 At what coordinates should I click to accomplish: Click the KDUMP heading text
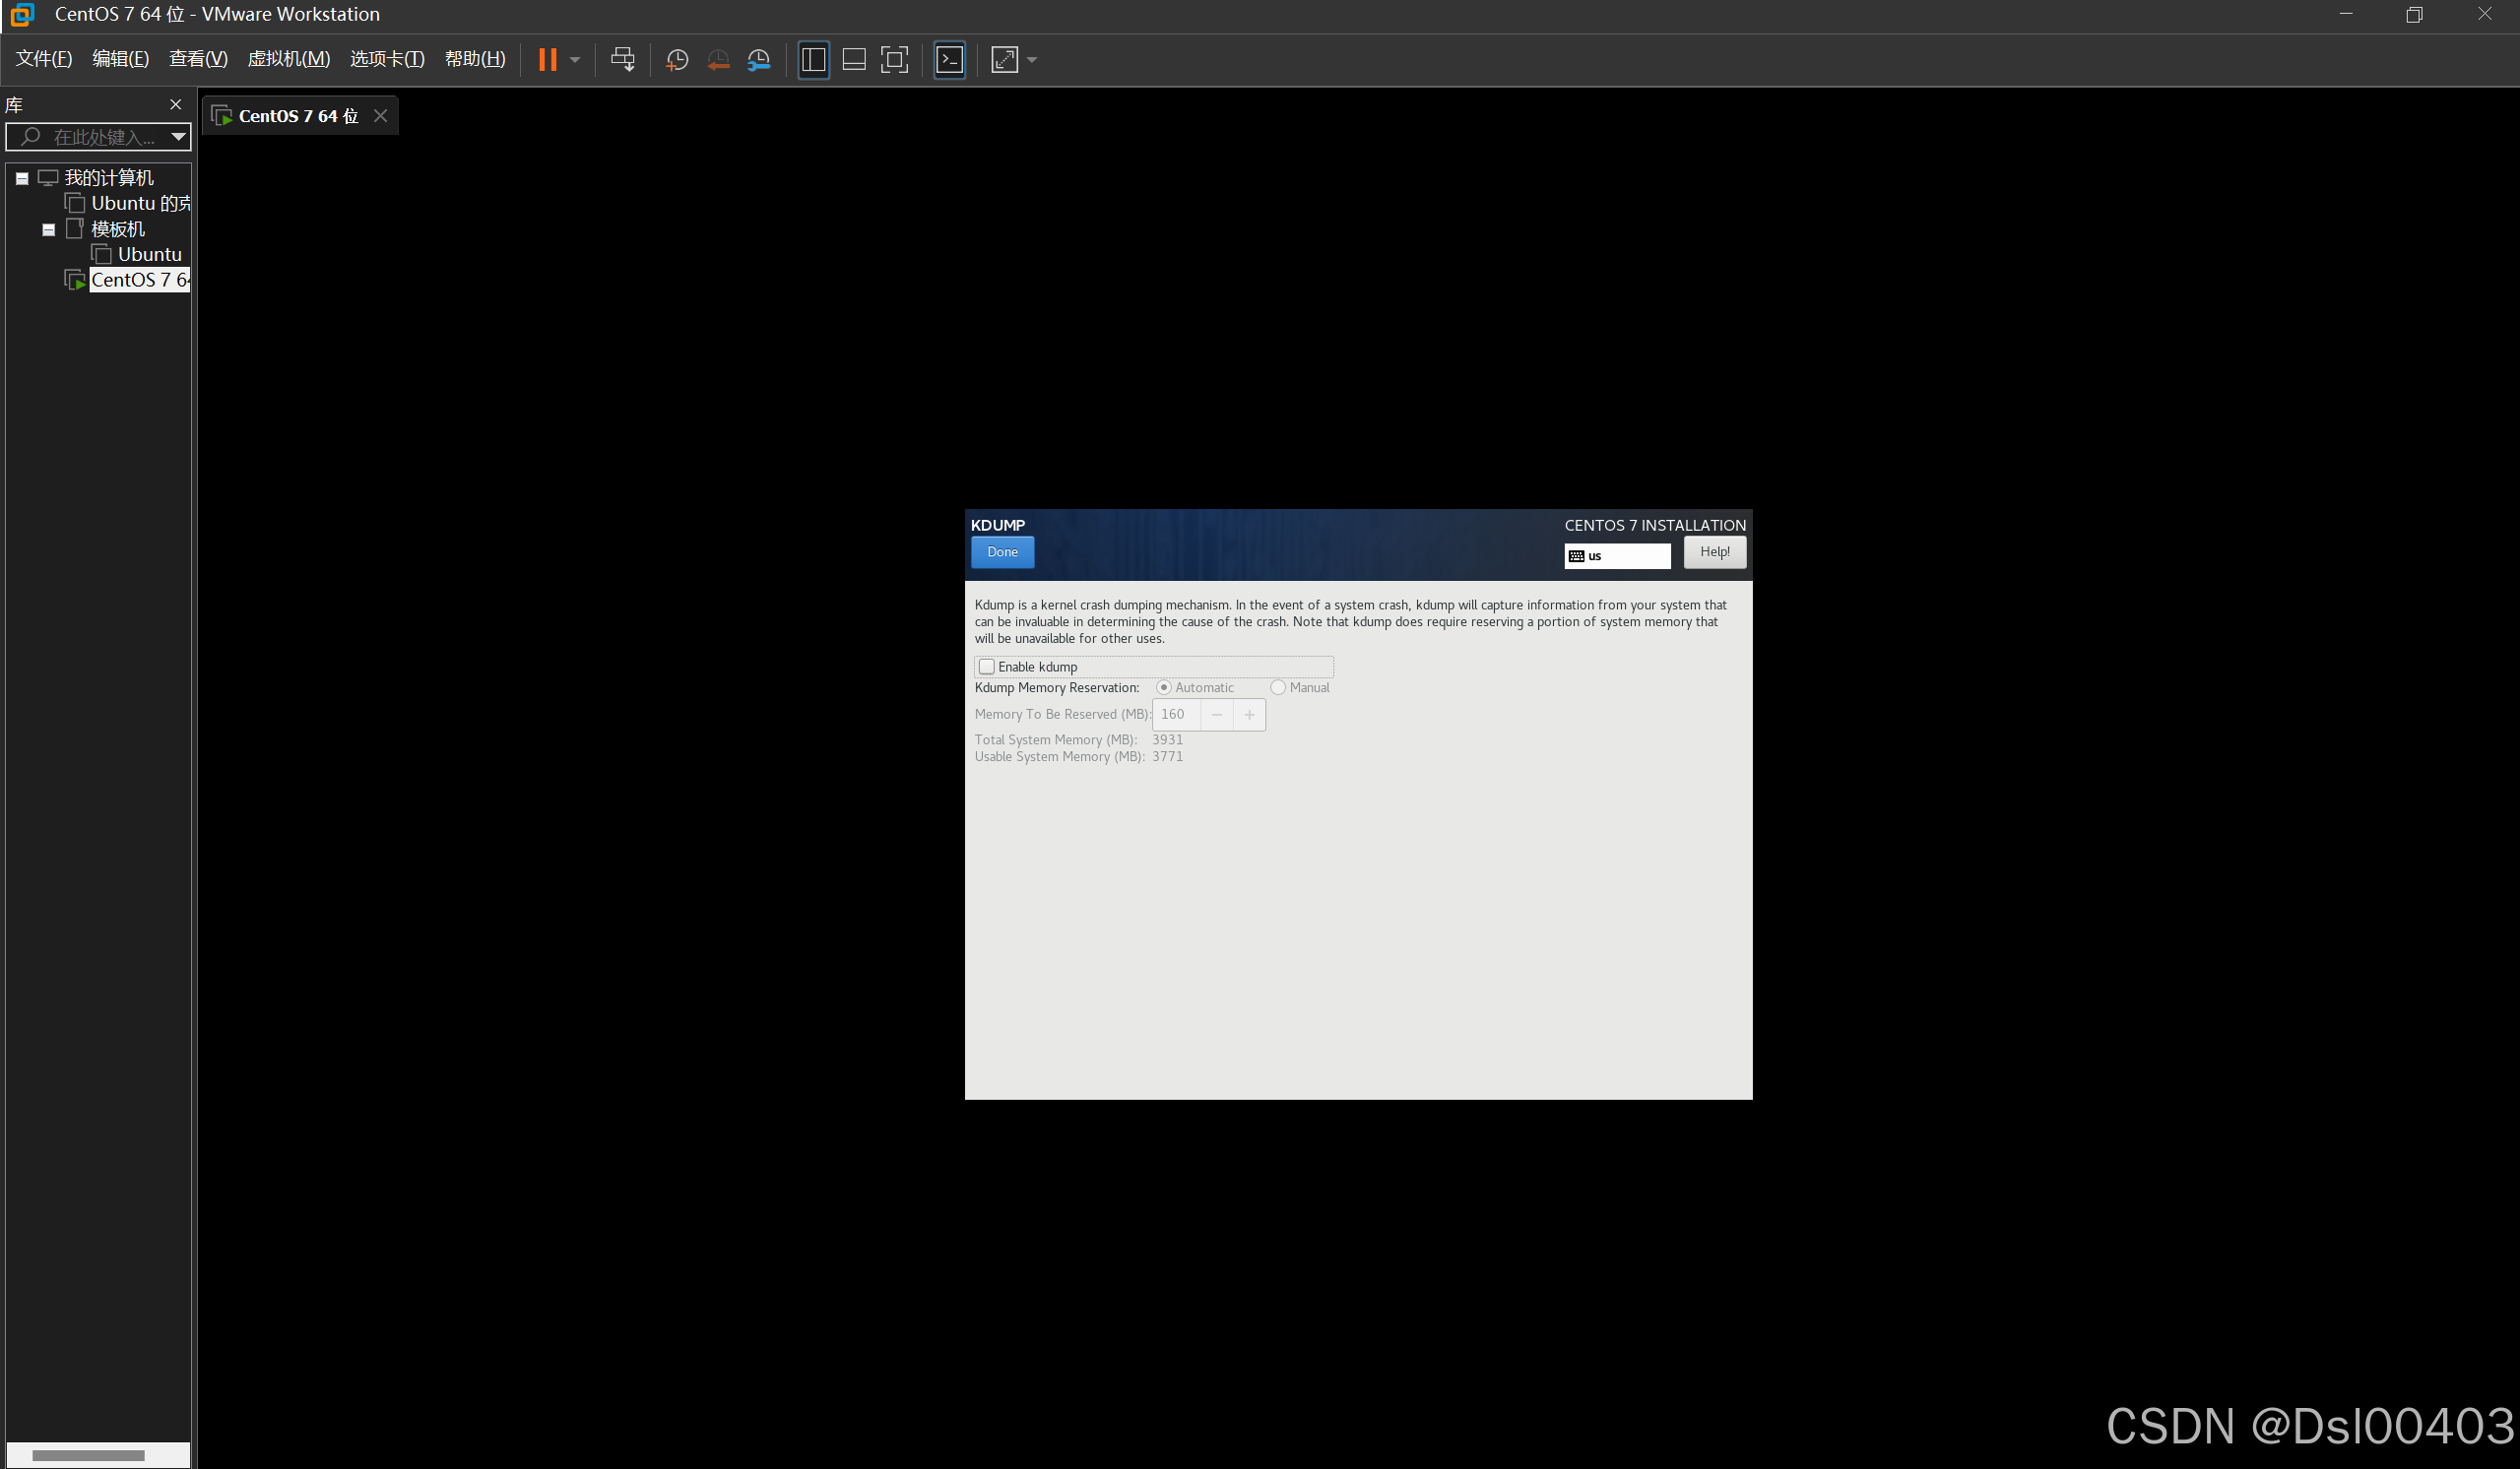pyautogui.click(x=998, y=526)
